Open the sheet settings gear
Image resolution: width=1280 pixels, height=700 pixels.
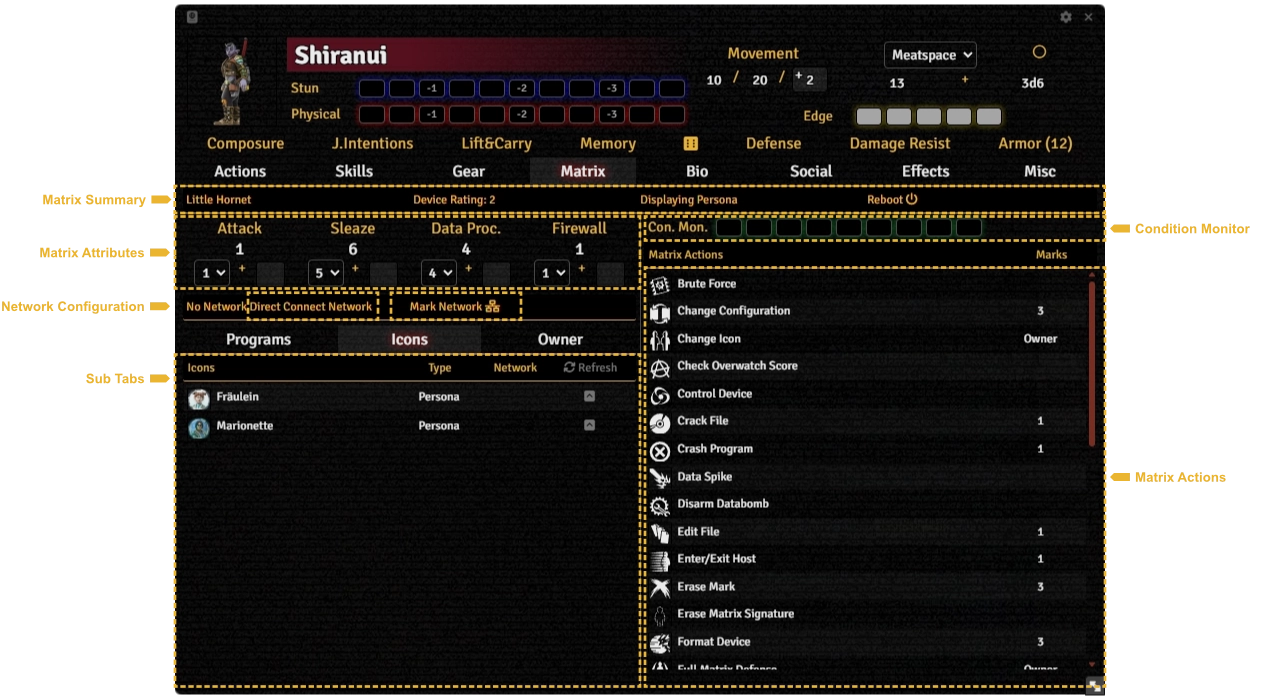point(1066,17)
